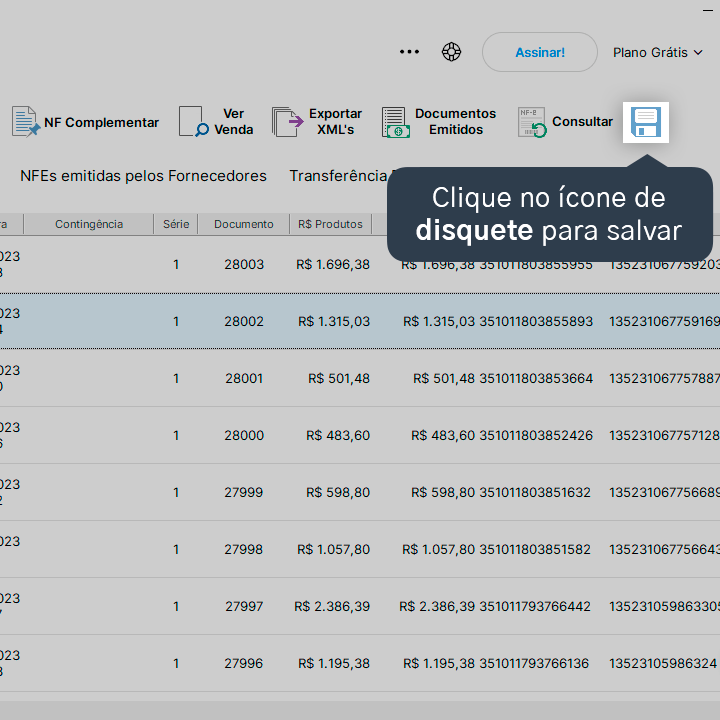Click product value R$ 1.195,38 in R$ Produtos column

pos(334,663)
